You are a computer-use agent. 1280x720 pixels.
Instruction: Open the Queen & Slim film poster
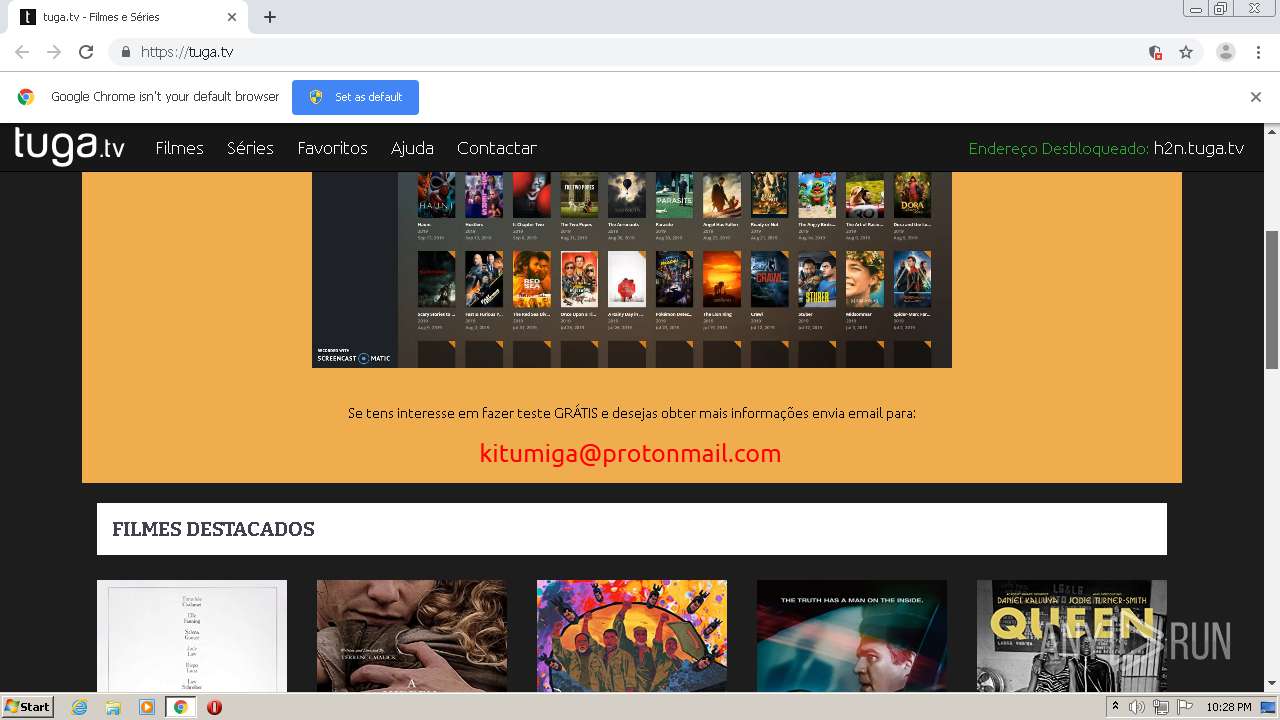[x=1072, y=636]
